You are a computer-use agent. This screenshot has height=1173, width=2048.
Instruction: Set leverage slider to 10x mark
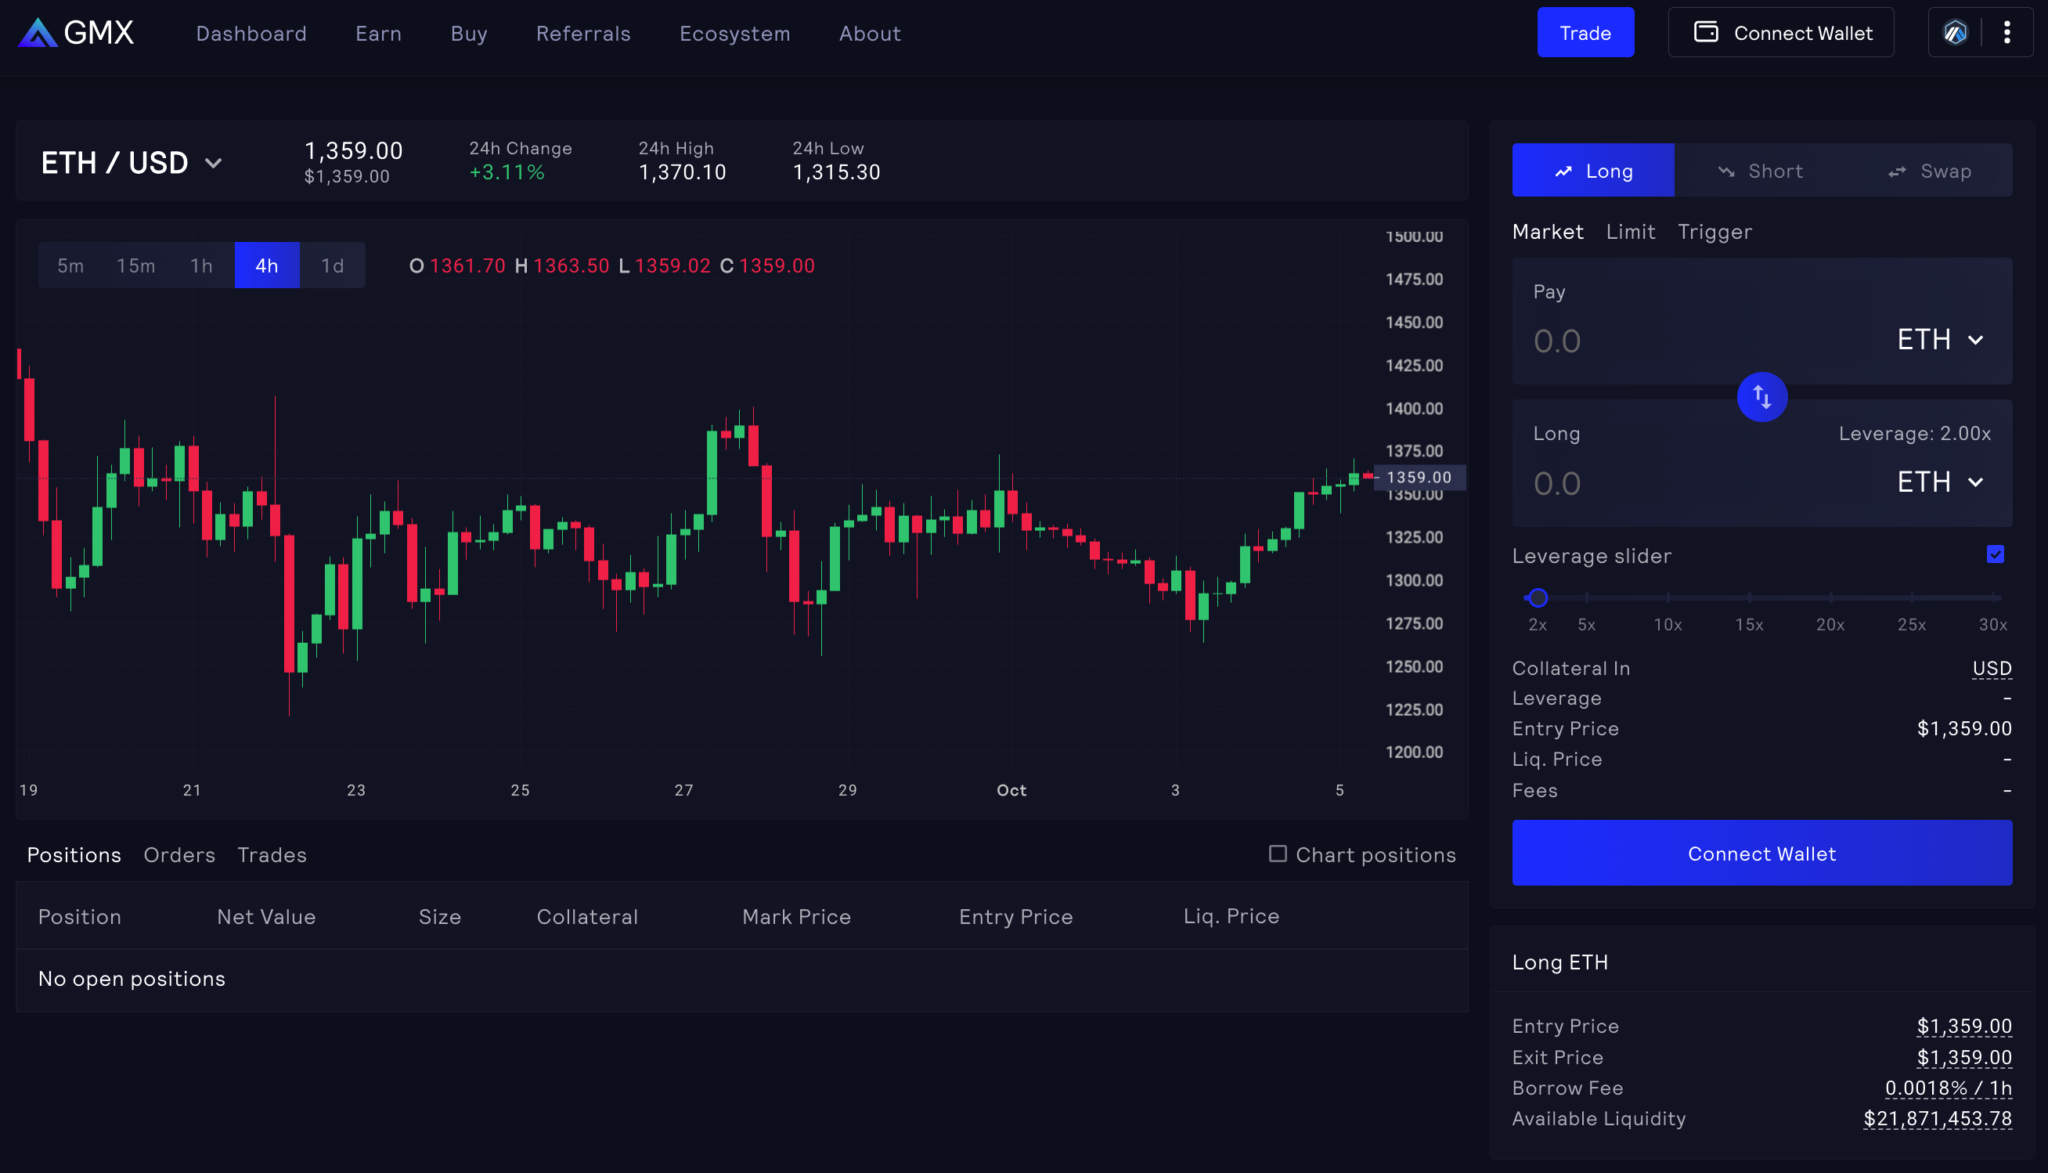(1667, 598)
